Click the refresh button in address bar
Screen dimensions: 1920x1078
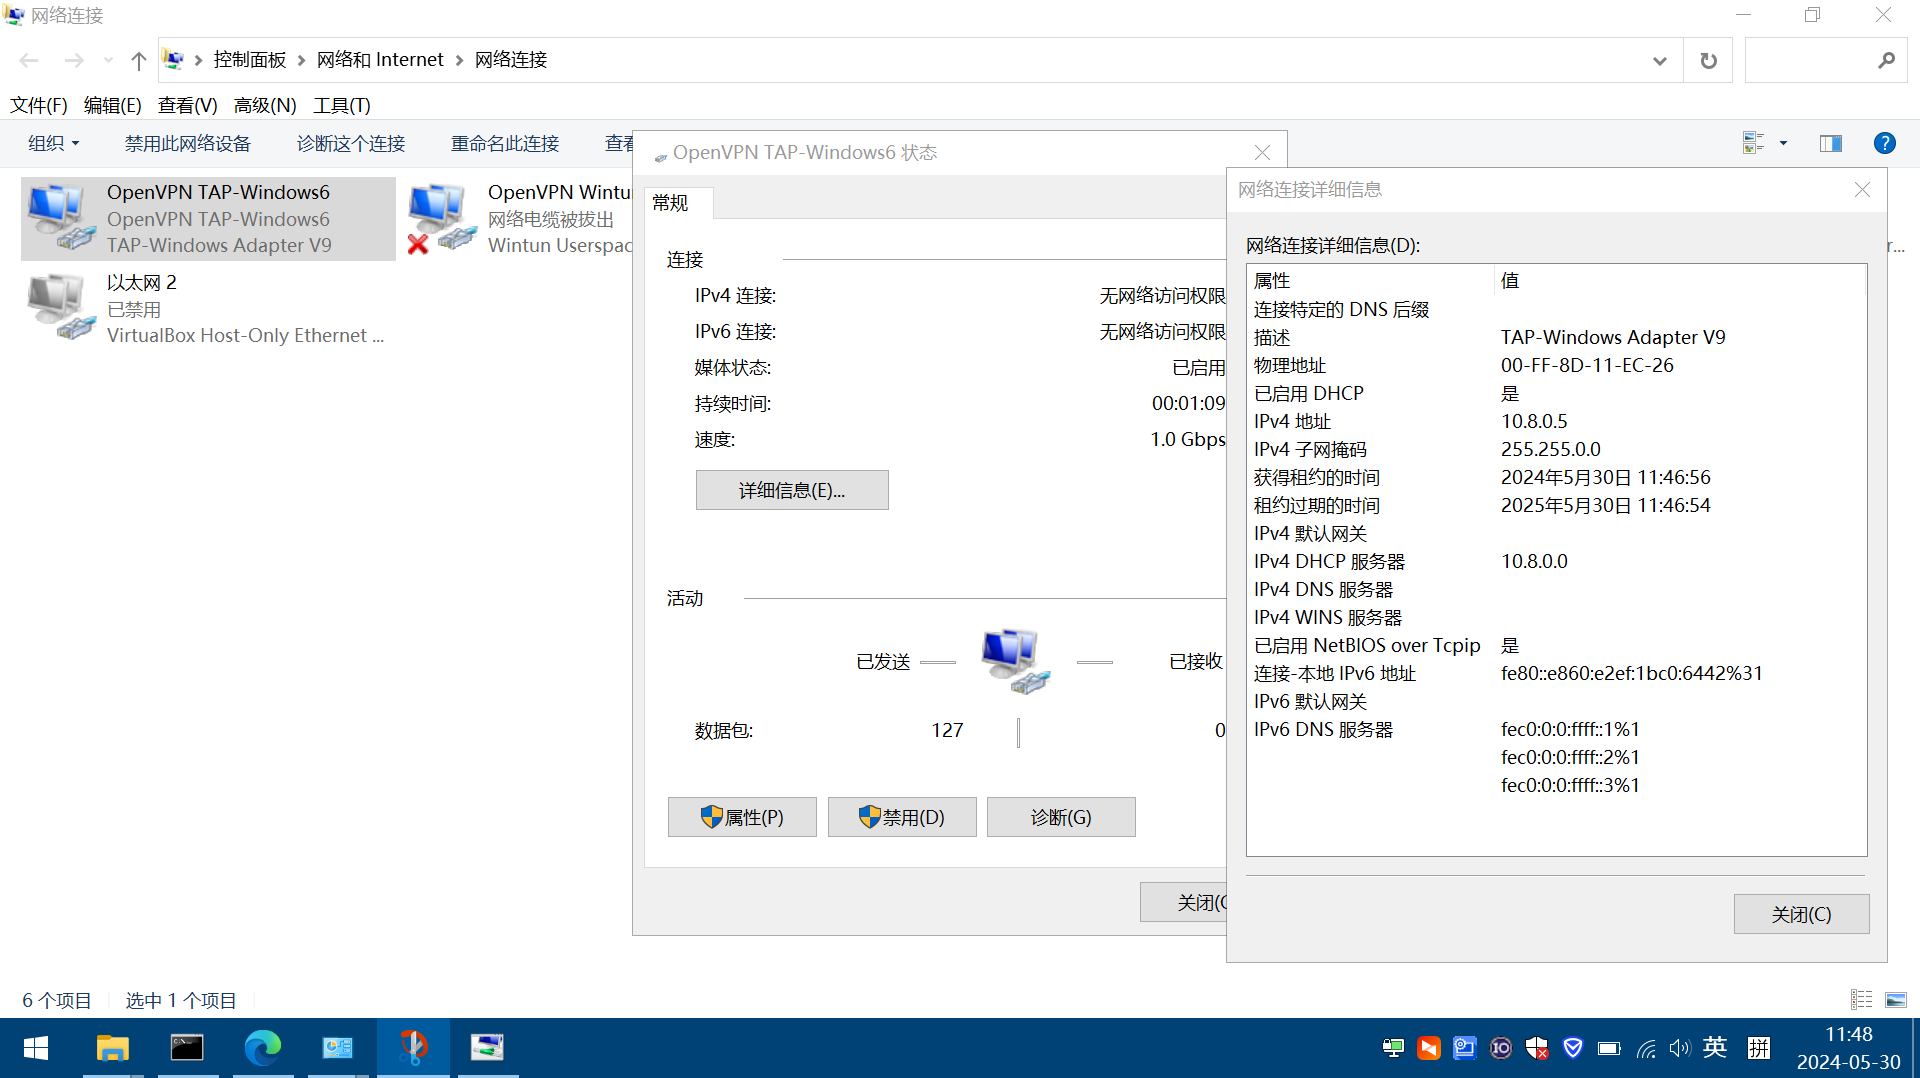tap(1708, 60)
